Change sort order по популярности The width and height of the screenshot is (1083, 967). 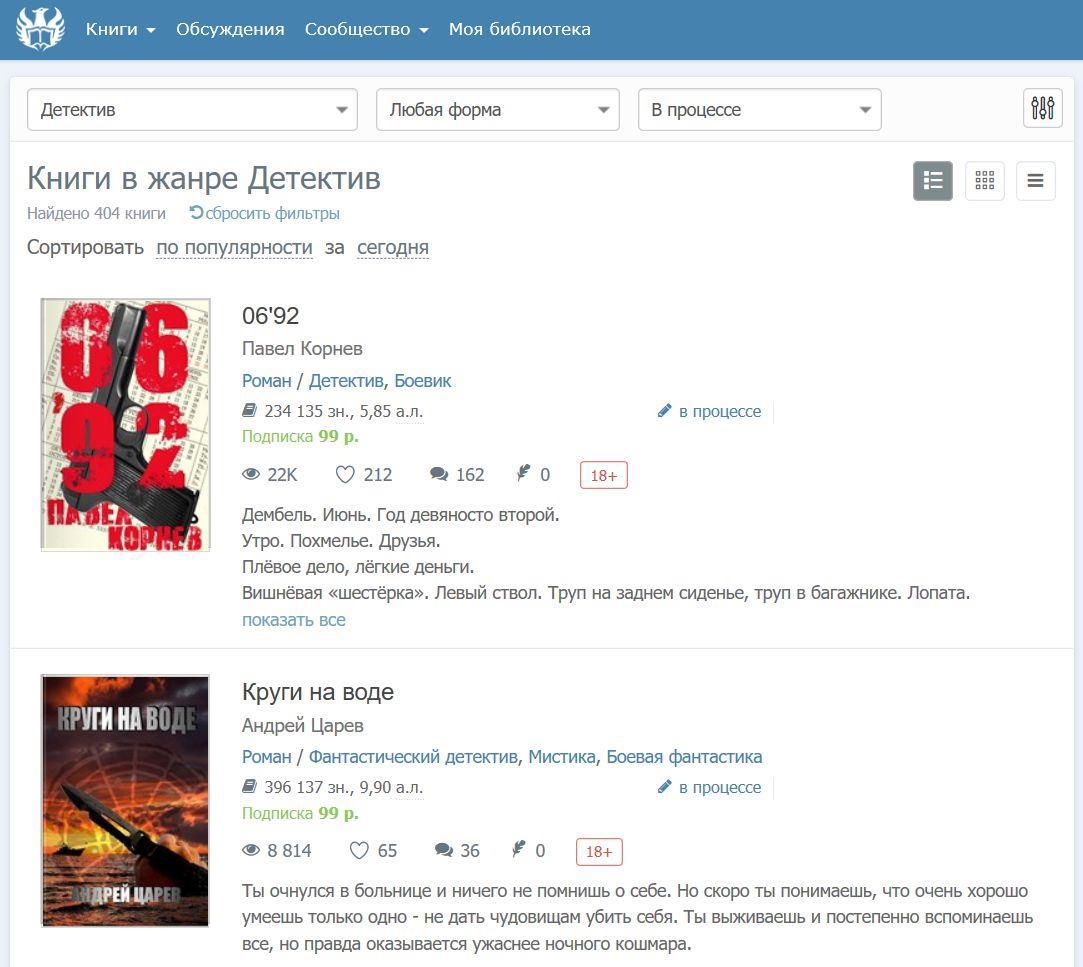pyautogui.click(x=234, y=247)
